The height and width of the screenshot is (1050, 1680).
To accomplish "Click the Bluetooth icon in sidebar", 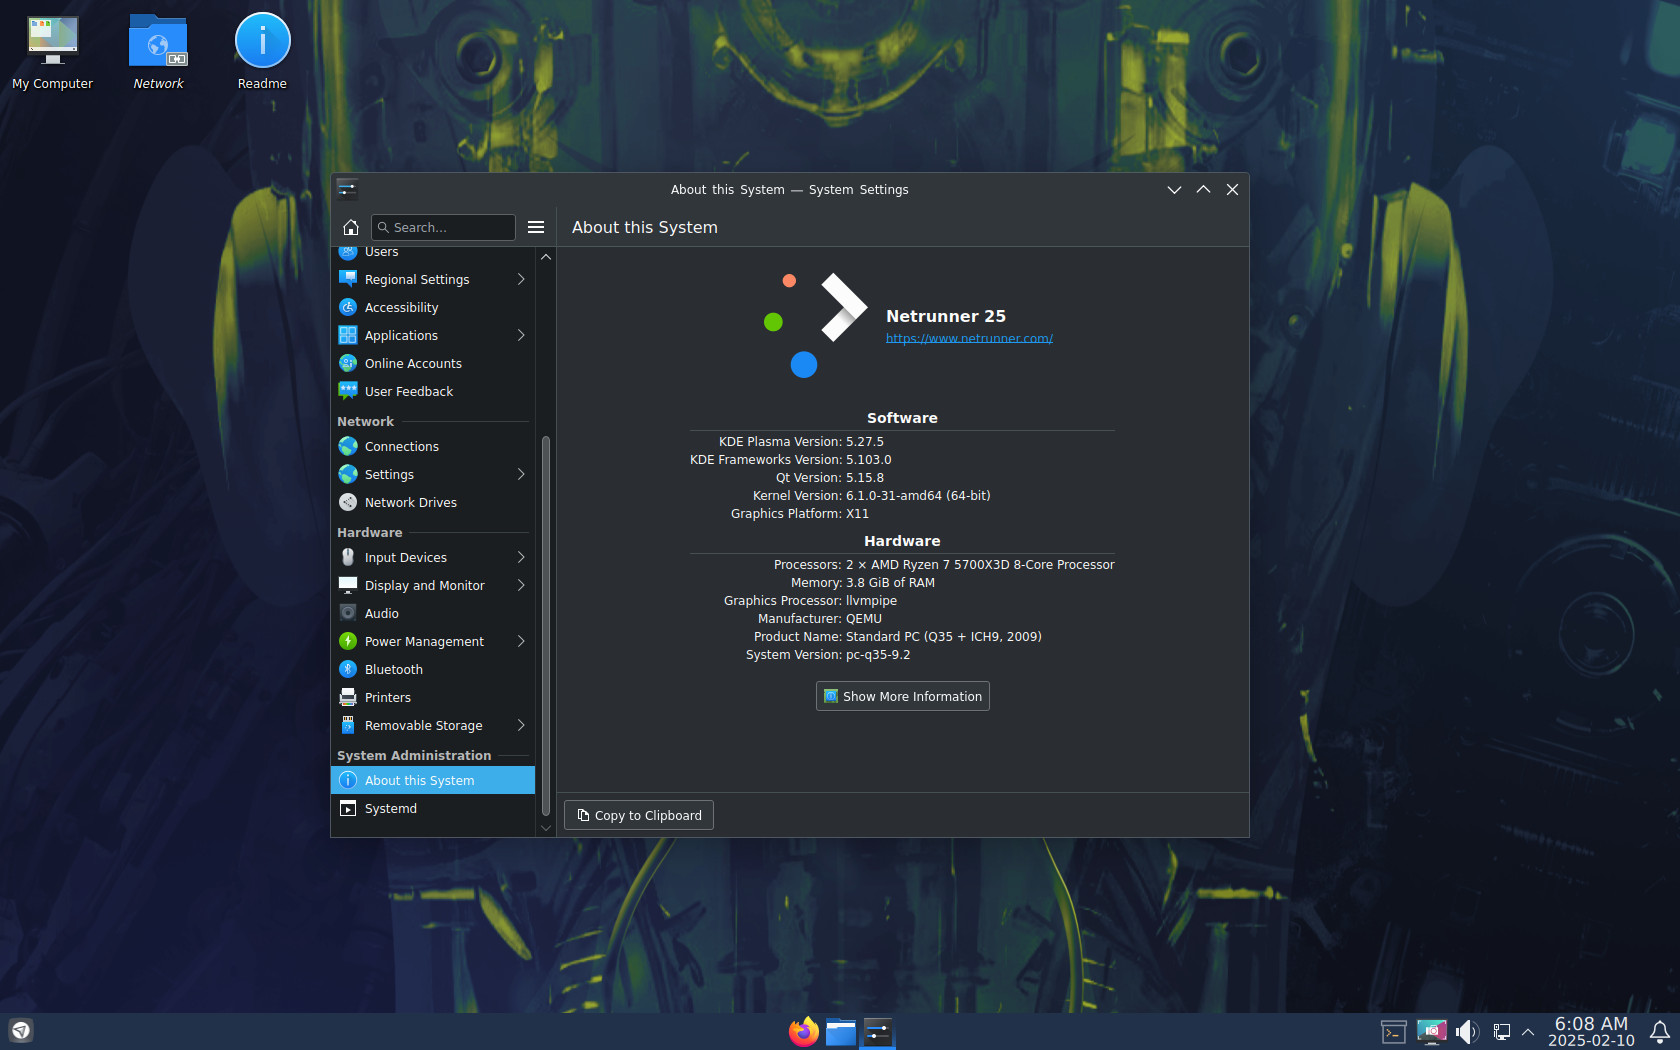I will click(x=348, y=669).
